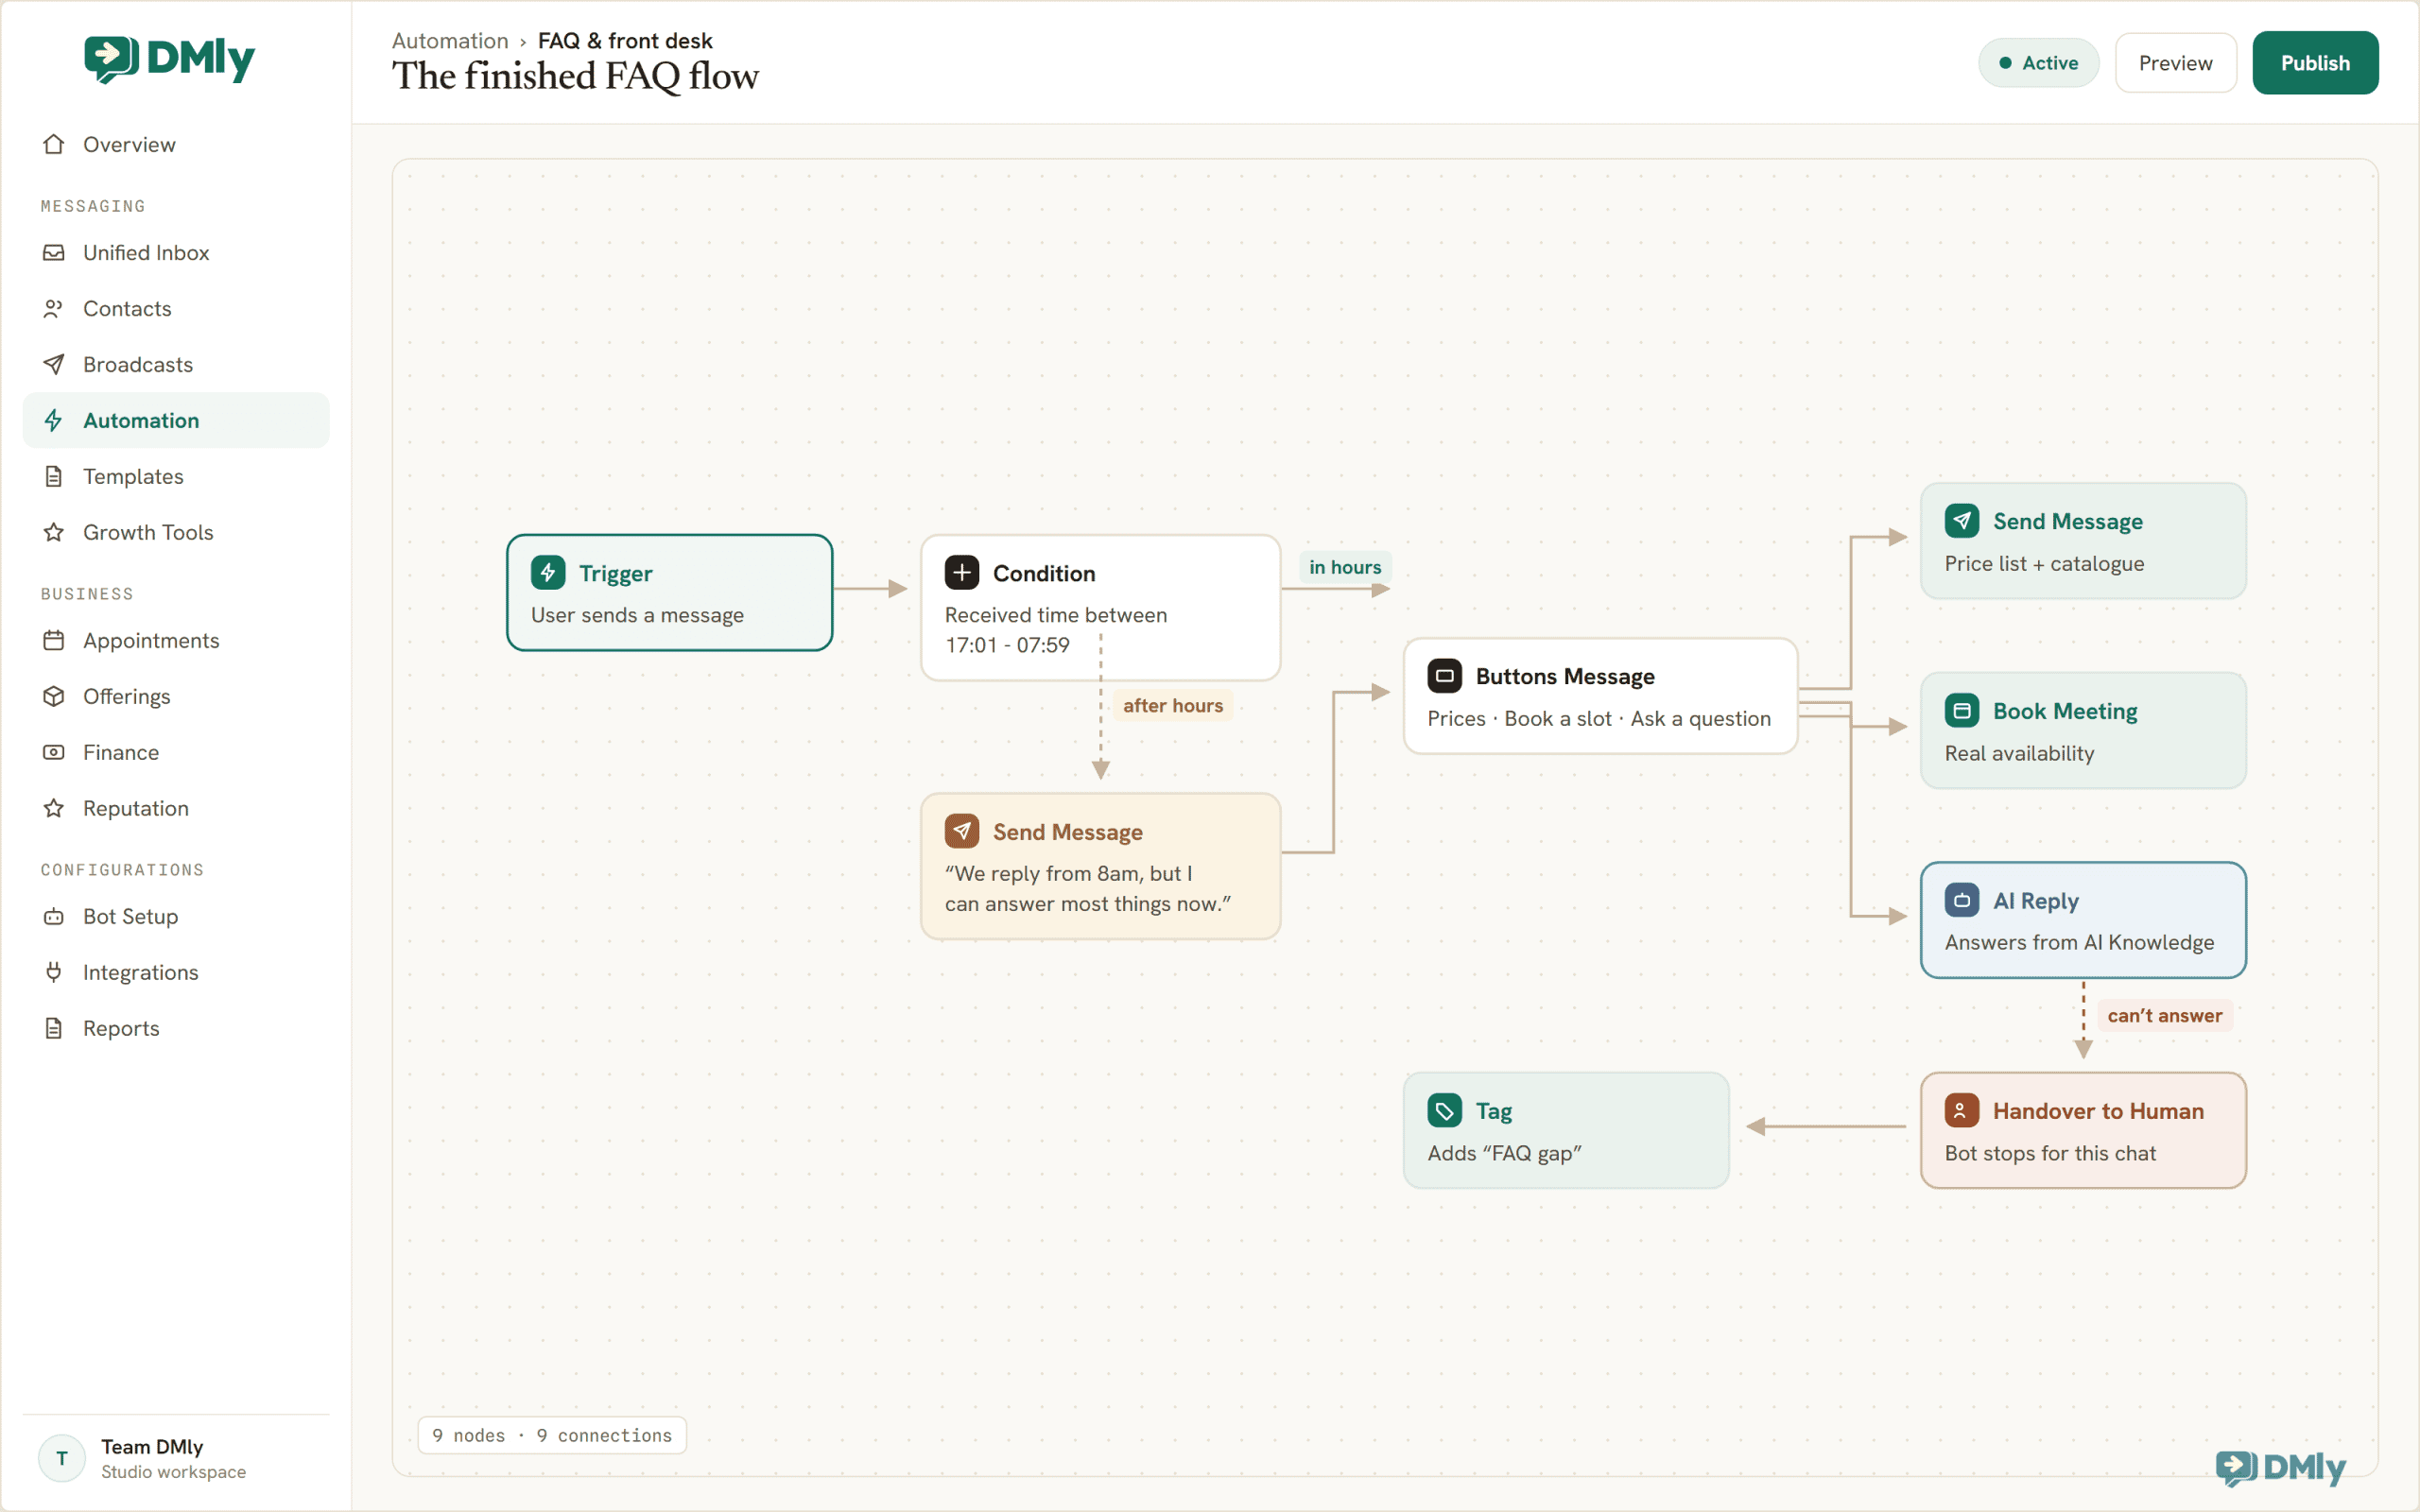Click the flow title "The finished FAQ flow"
Screen dimensions: 2420x1512
click(575, 76)
